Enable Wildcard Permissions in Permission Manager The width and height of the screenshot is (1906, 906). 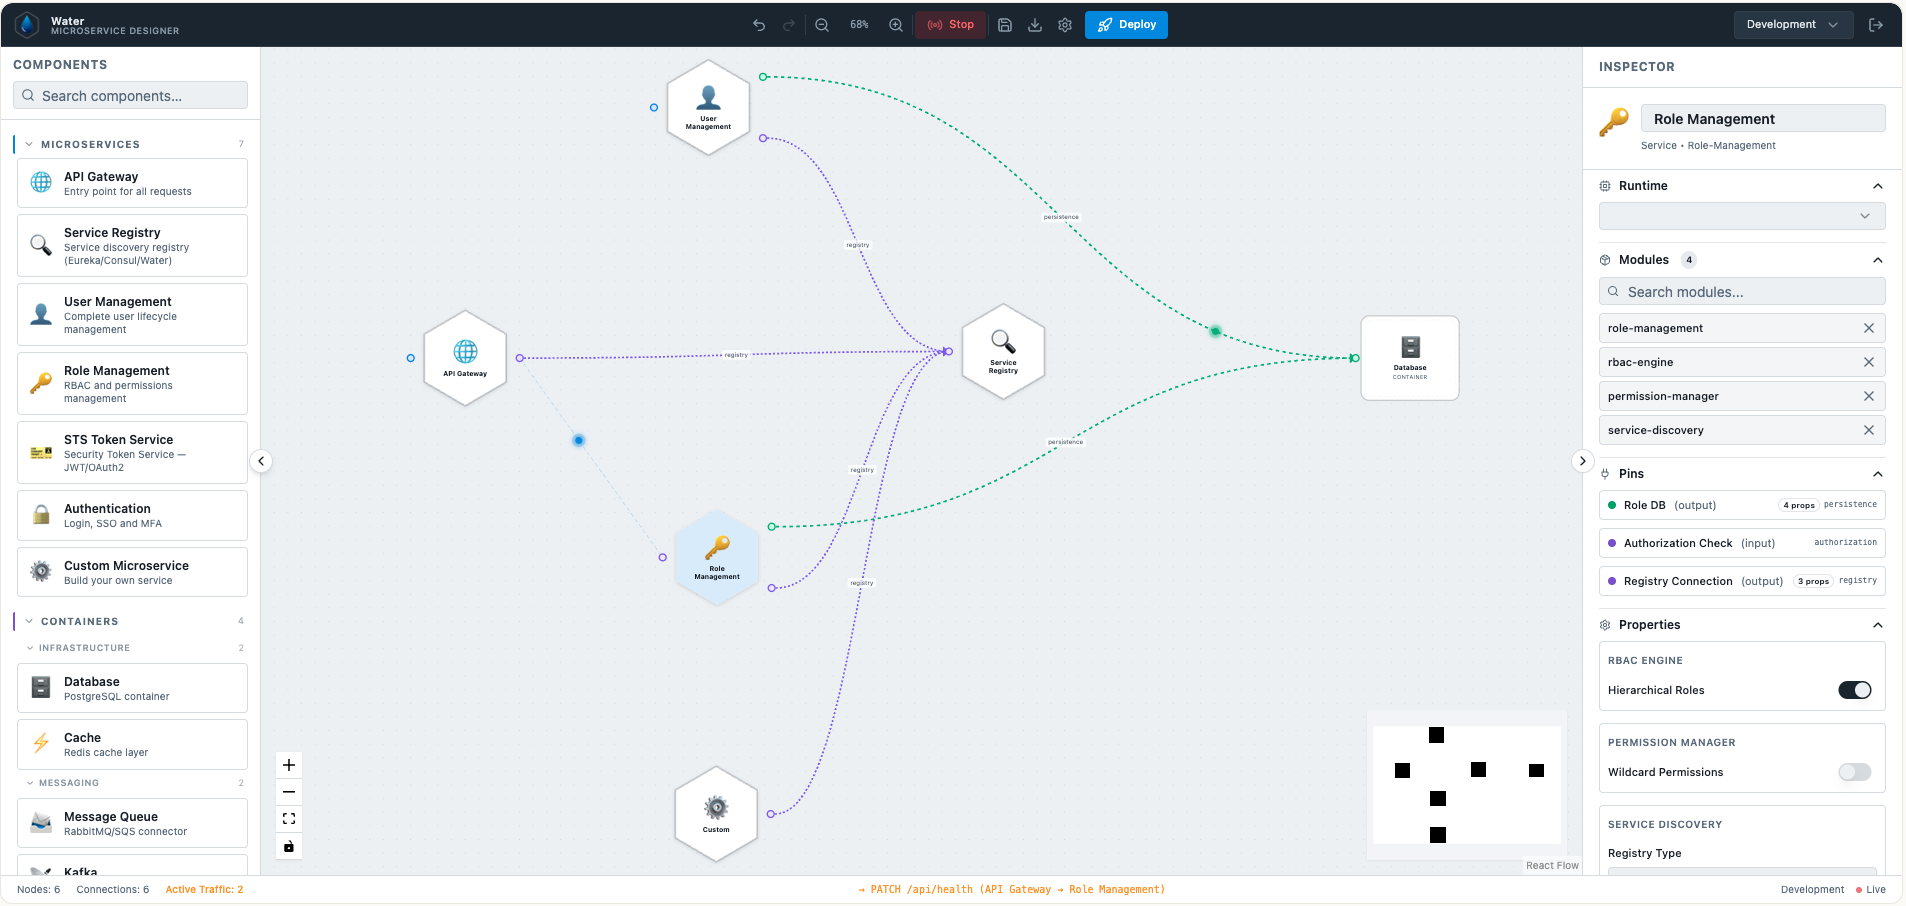1853,772
